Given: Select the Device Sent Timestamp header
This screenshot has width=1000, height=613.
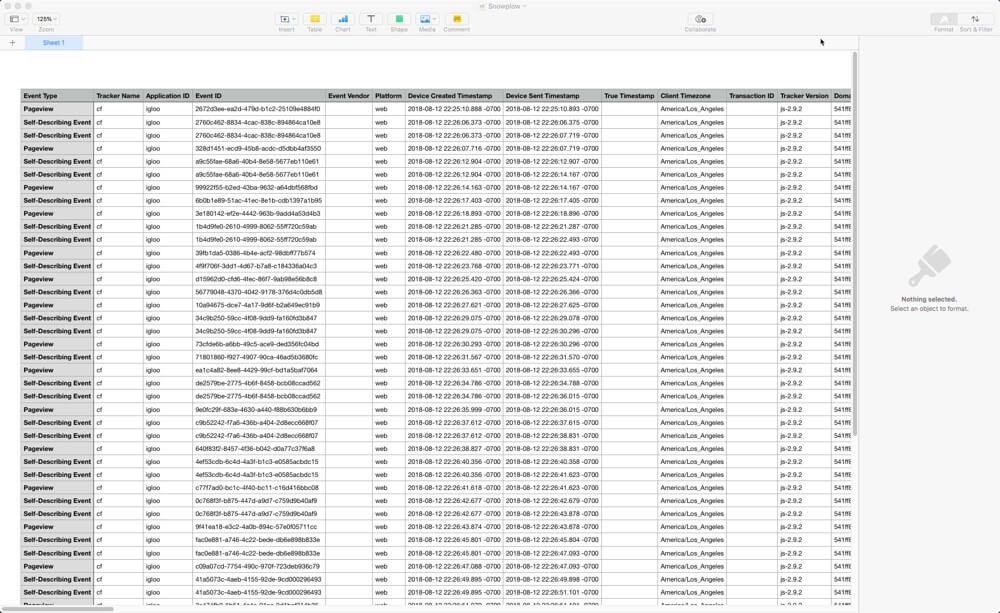Looking at the screenshot, I should [552, 96].
